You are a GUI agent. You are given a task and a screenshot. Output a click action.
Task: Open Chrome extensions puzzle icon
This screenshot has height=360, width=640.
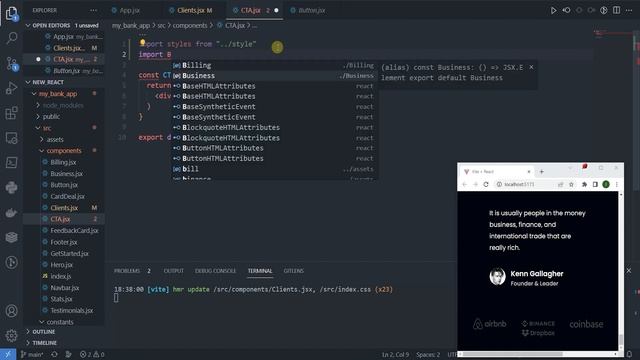pos(584,184)
